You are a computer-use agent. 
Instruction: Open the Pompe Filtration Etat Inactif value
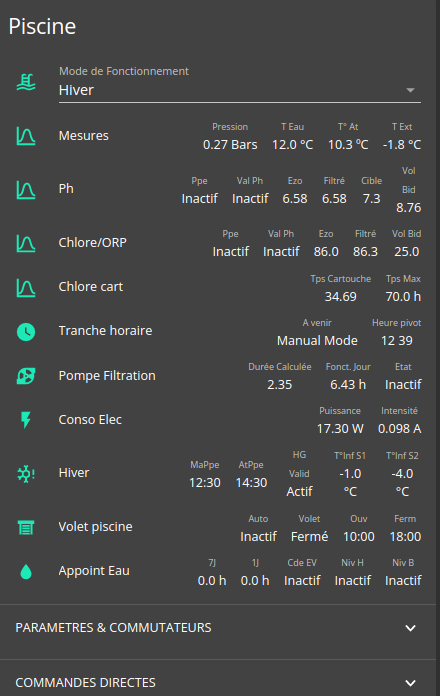(x=403, y=384)
